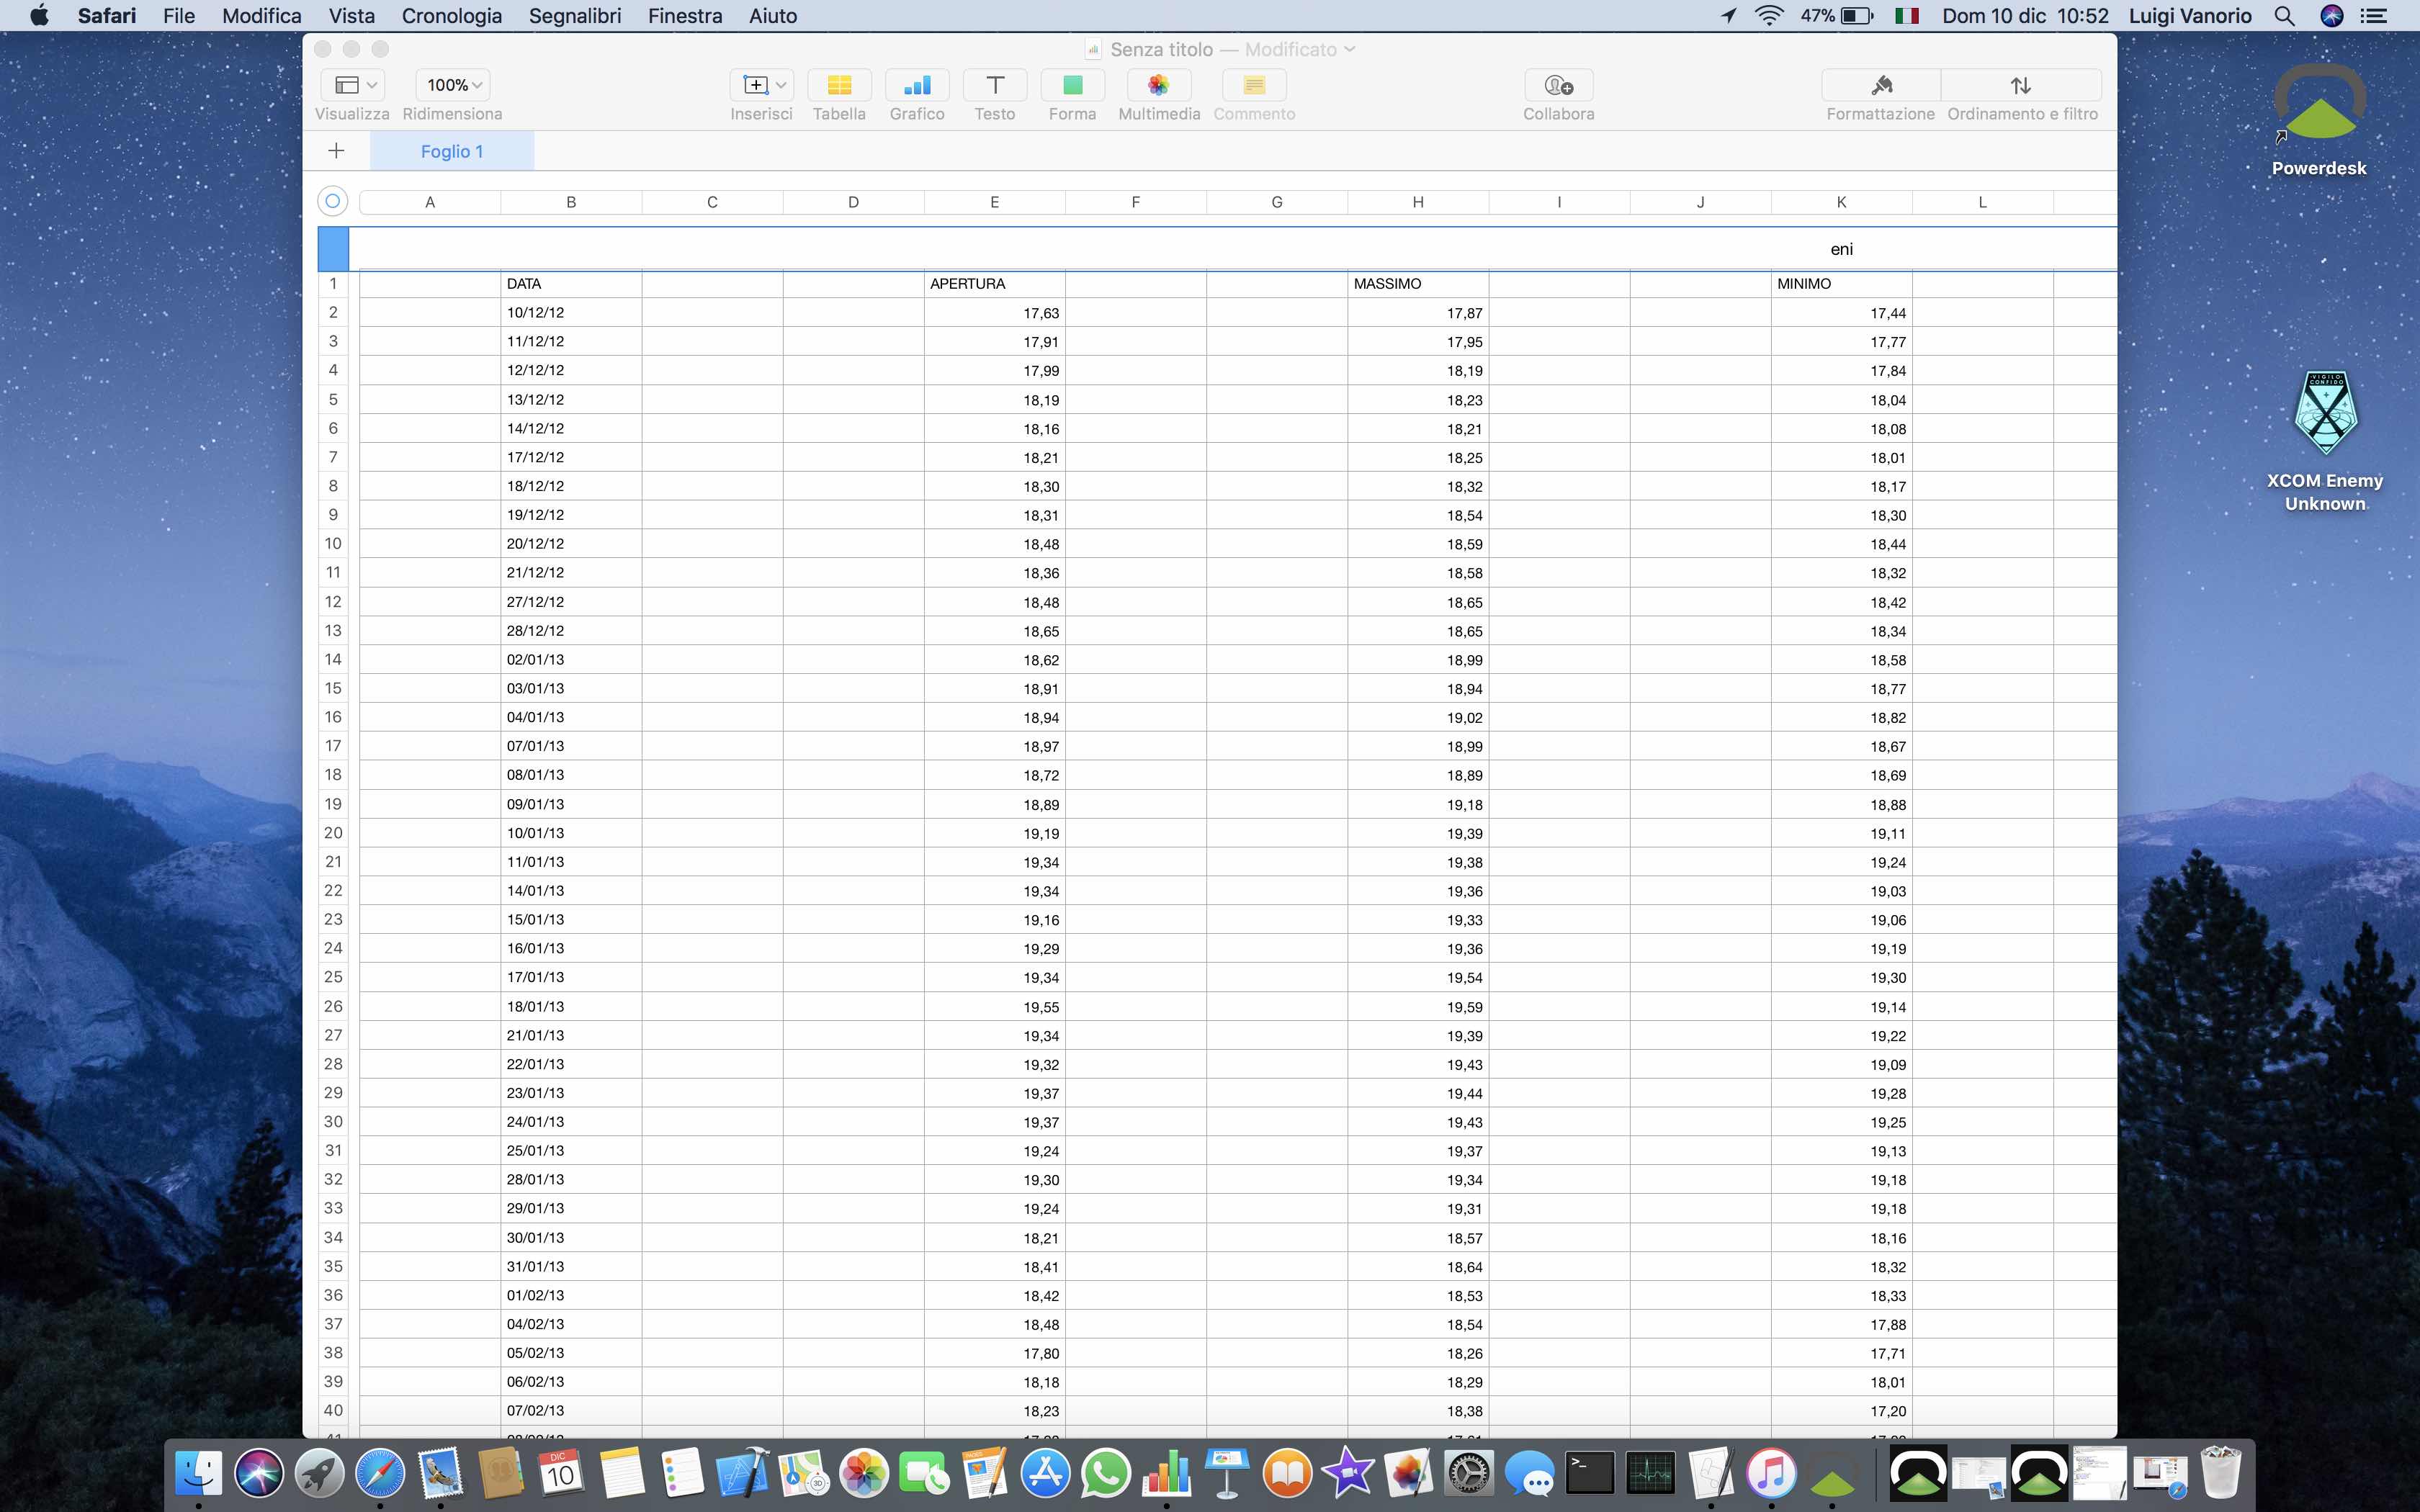Image resolution: width=2420 pixels, height=1512 pixels.
Task: Select row 5 header in the spreadsheet
Action: coord(333,399)
